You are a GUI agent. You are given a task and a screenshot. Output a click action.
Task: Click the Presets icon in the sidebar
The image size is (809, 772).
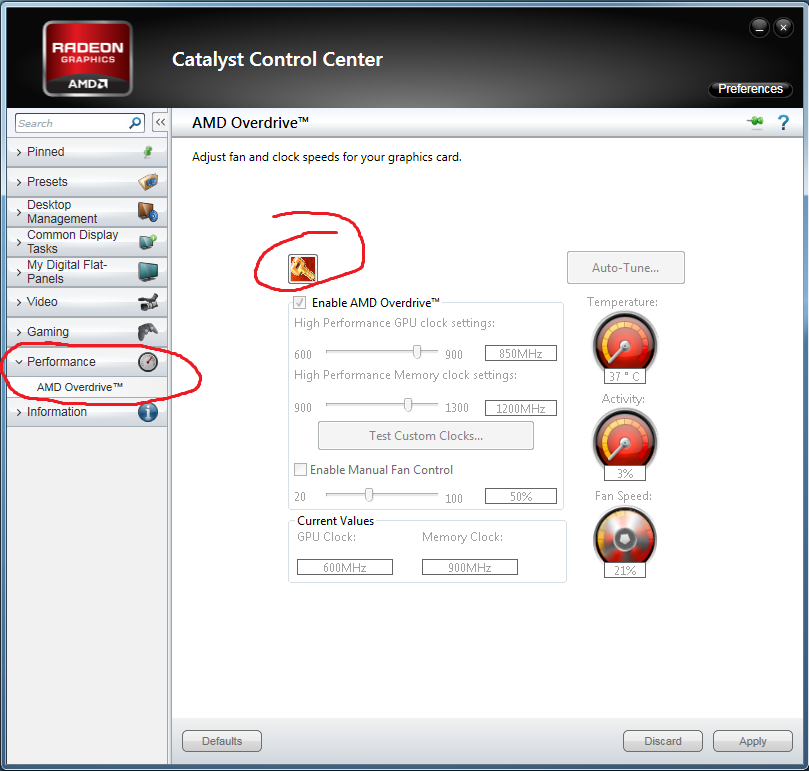[148, 182]
